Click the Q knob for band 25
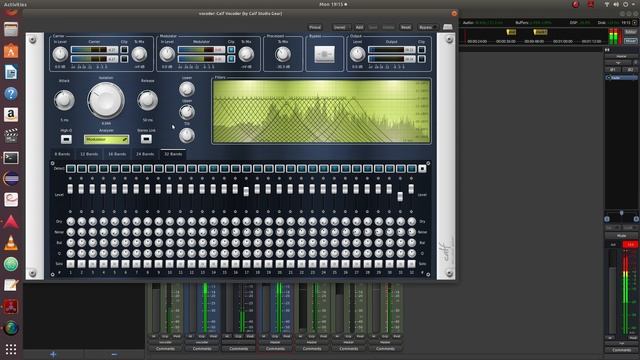The image size is (640, 360). pyautogui.click(x=335, y=253)
